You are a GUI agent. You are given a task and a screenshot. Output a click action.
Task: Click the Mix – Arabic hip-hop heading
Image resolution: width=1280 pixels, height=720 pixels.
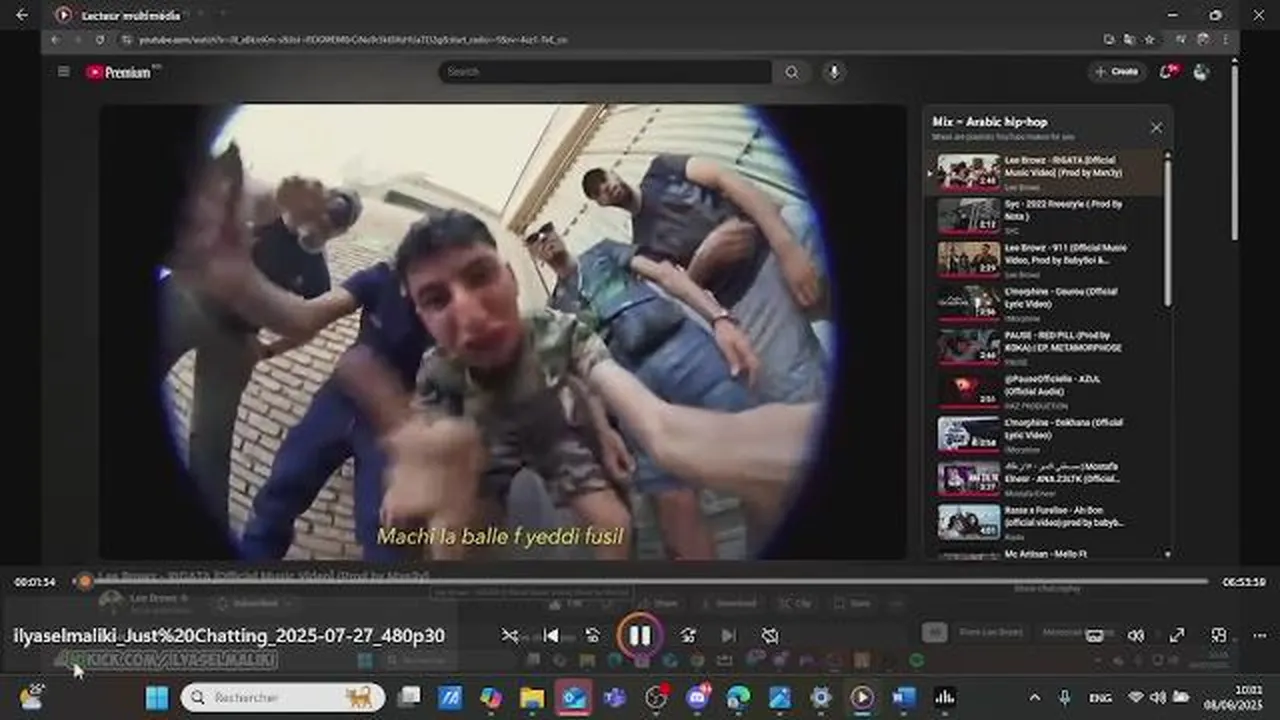tap(990, 122)
